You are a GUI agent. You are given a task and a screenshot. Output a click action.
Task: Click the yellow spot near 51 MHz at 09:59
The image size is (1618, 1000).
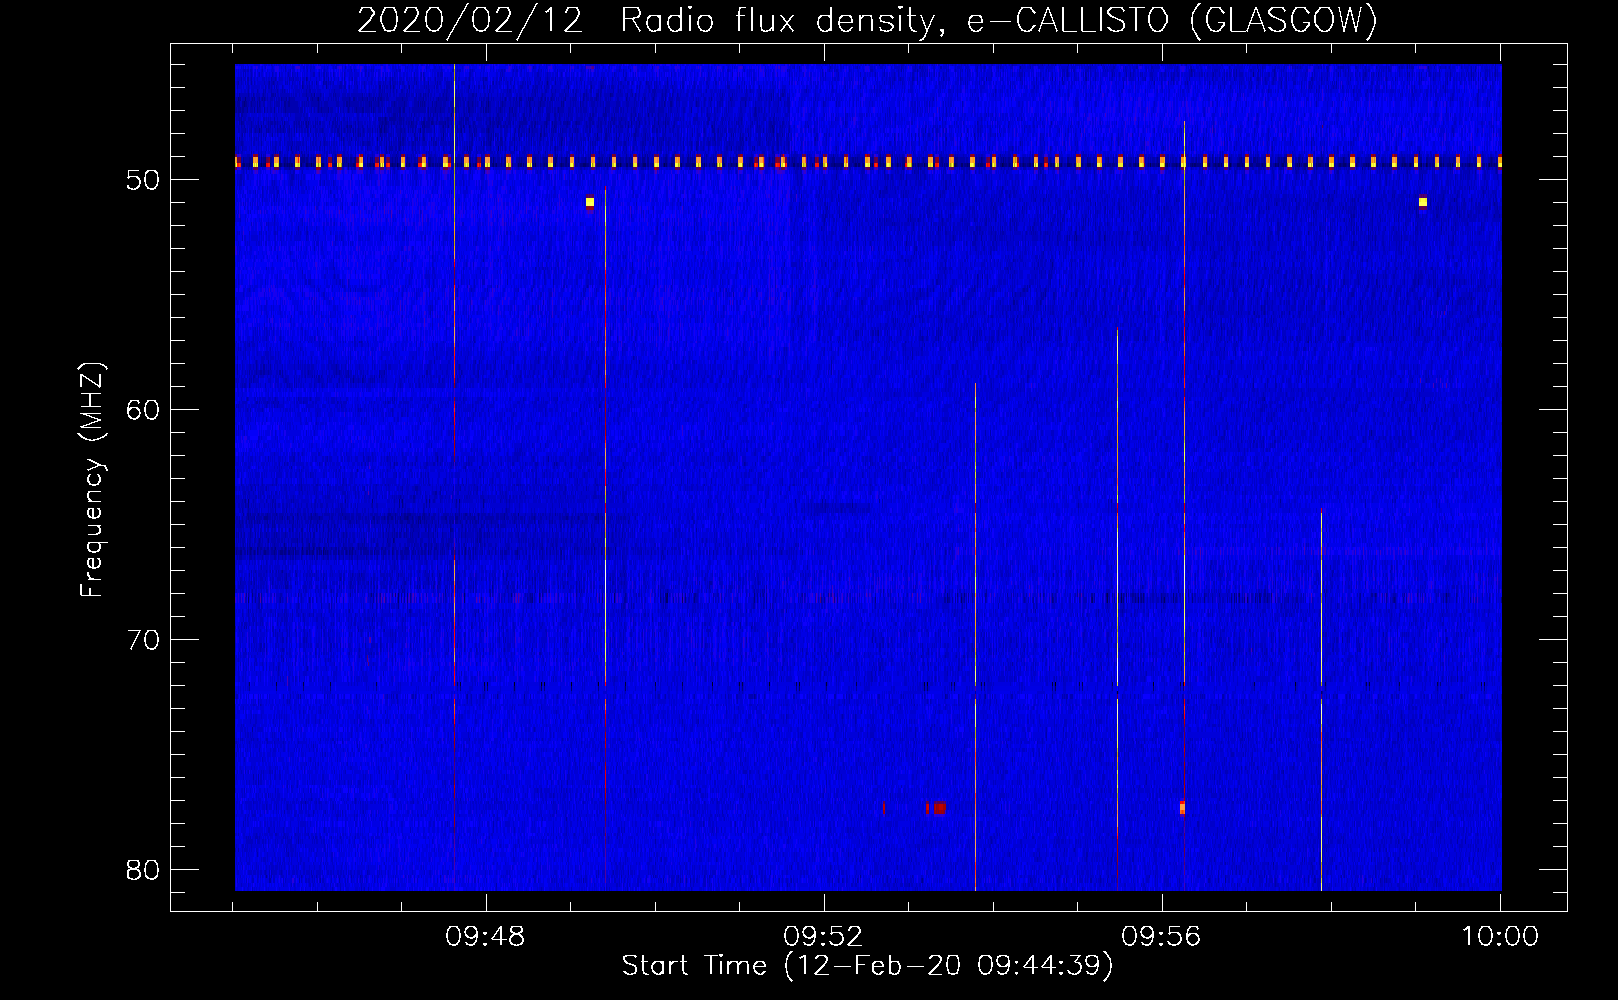[x=1423, y=202]
